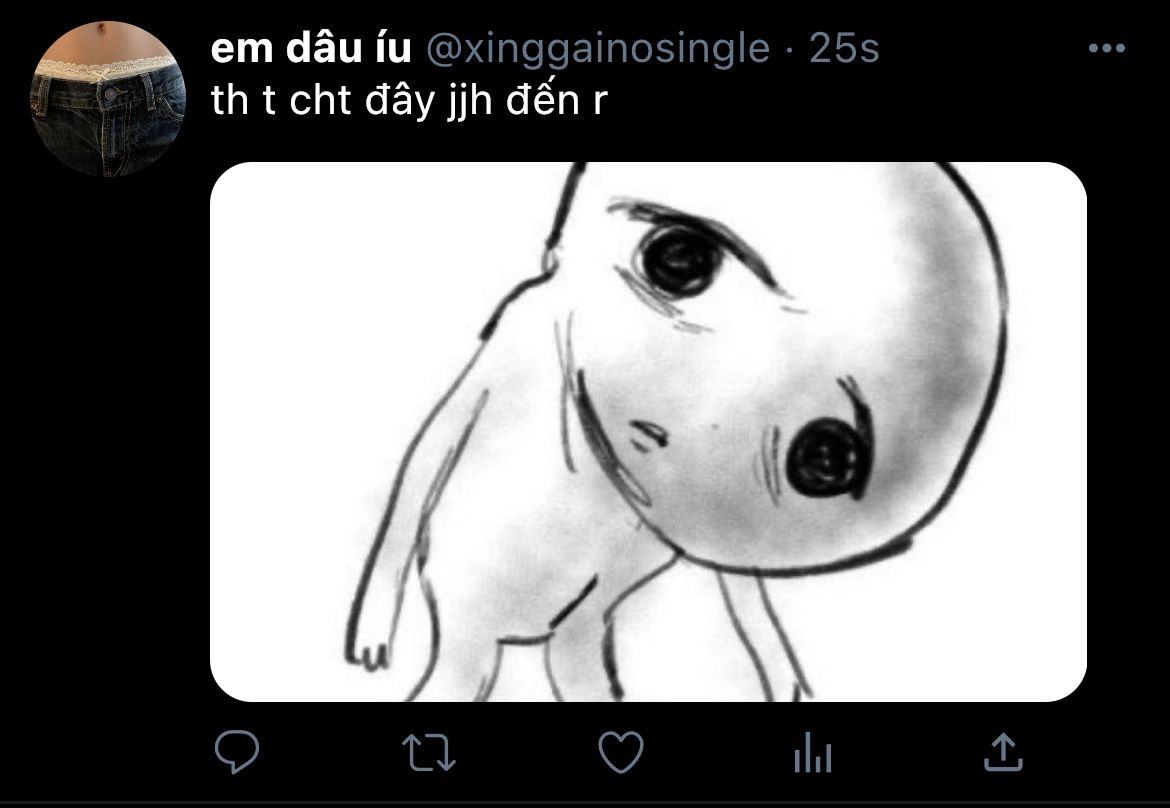Click the word 'jjh' in the tweet
Screen dimensions: 1170x808
[x=470, y=102]
